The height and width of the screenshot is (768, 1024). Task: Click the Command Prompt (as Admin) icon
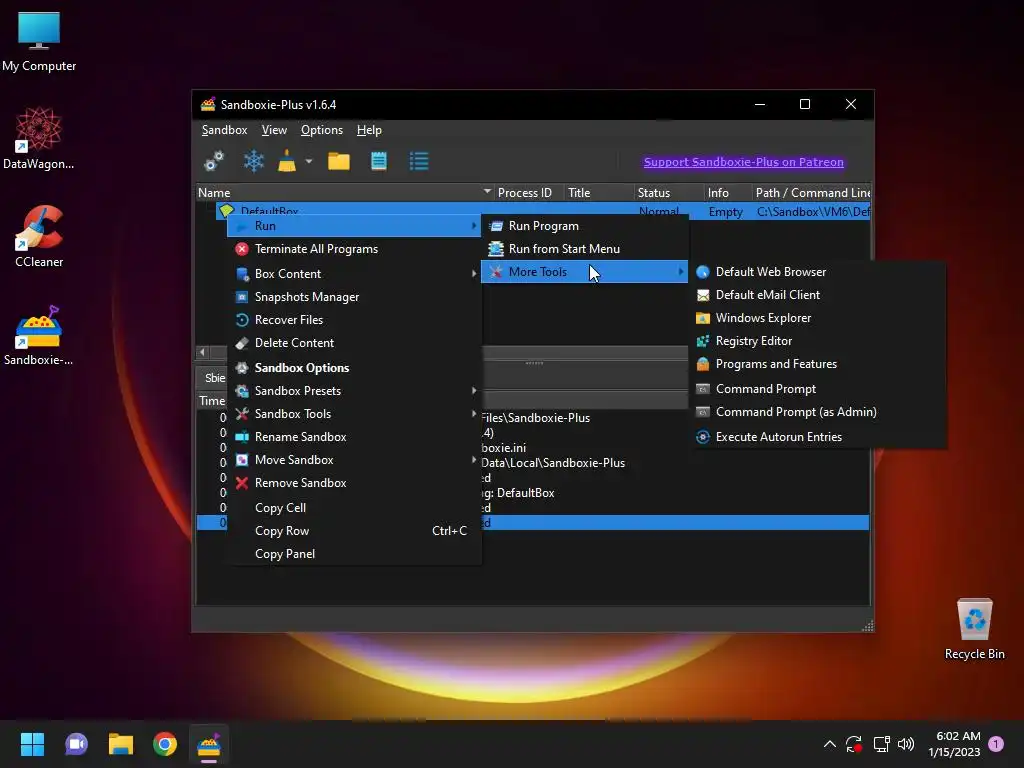pos(703,412)
